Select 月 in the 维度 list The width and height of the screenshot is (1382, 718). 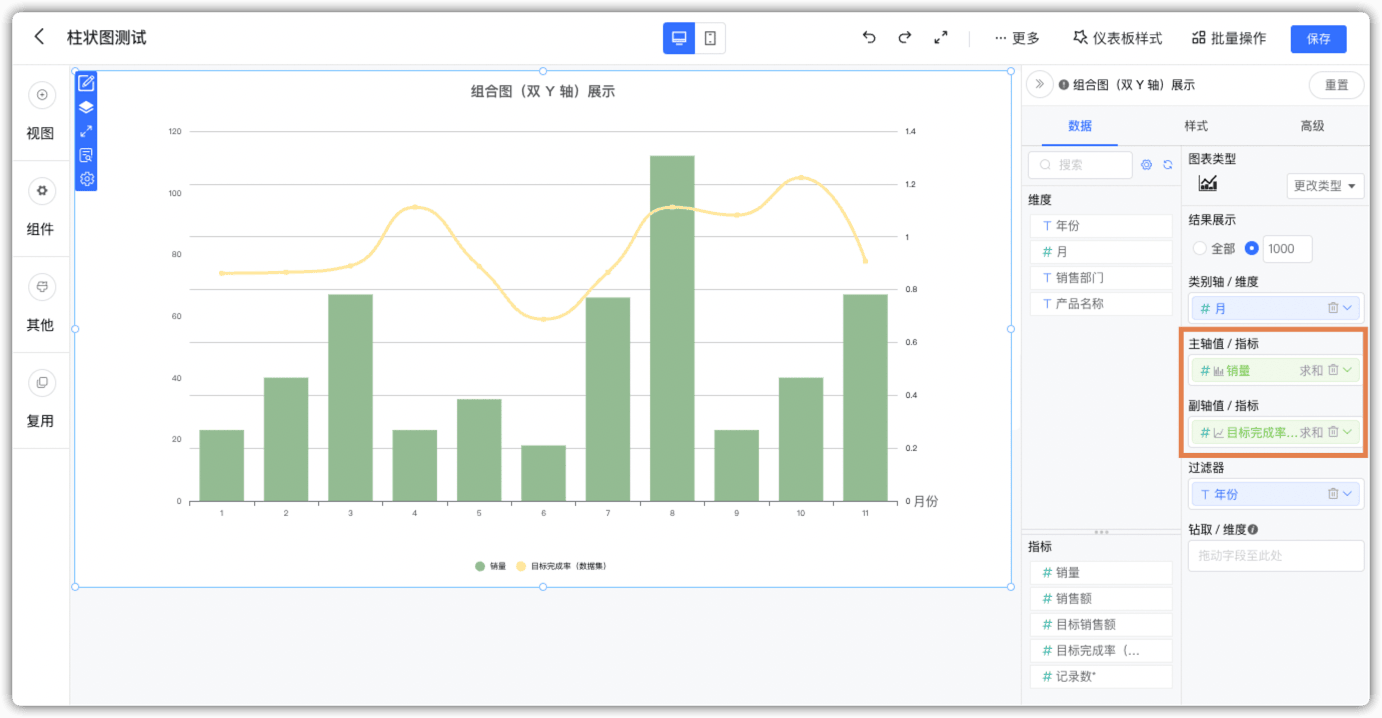(x=1101, y=252)
